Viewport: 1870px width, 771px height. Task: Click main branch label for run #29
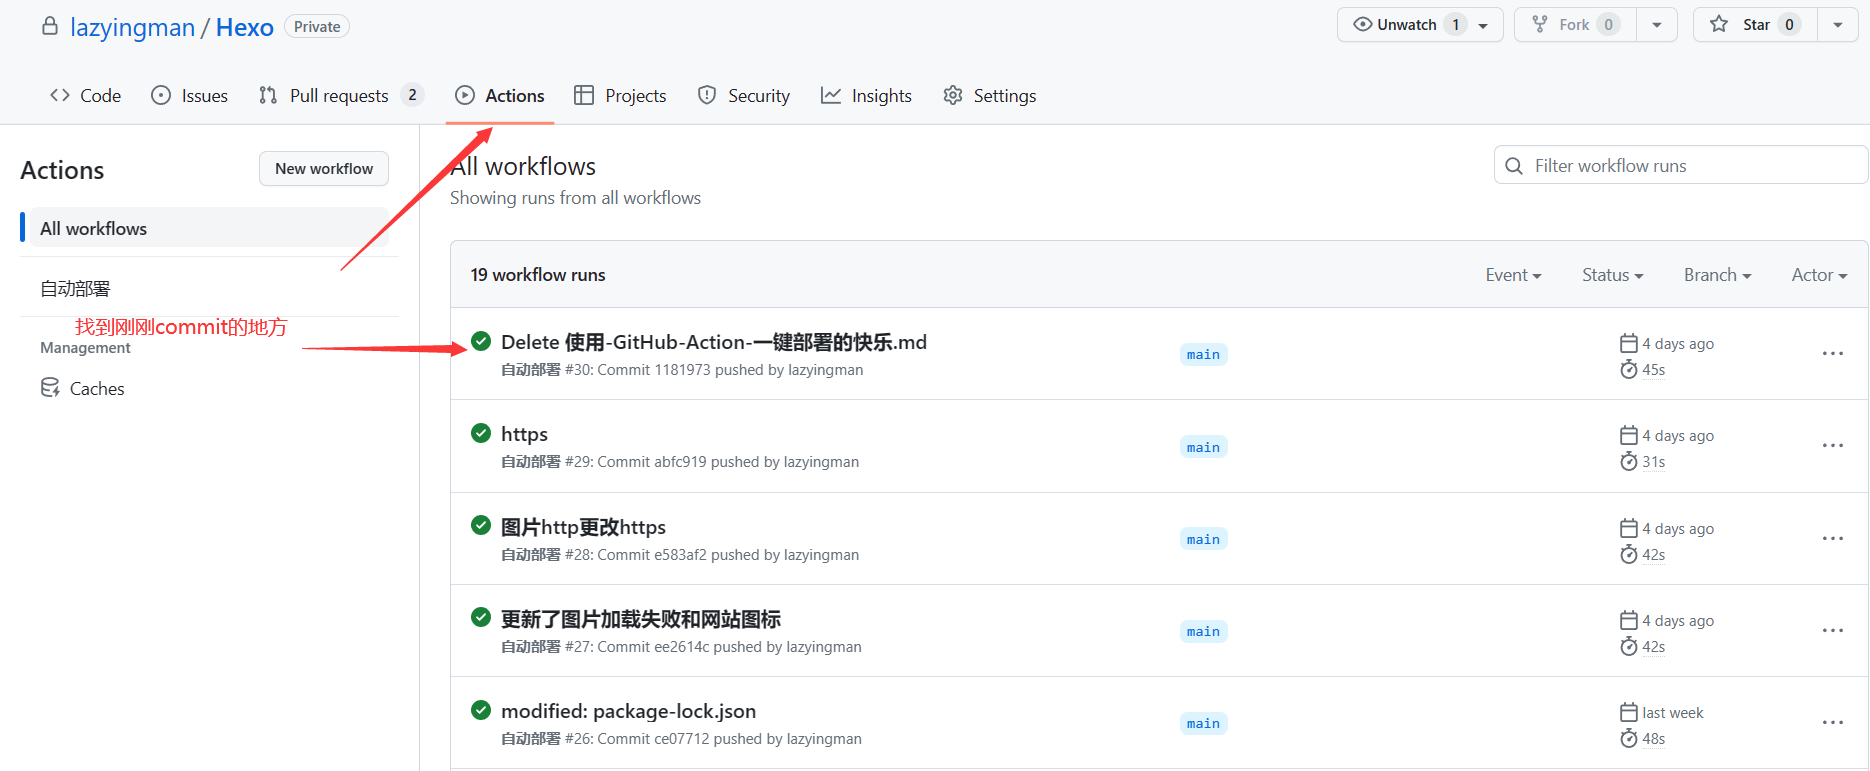(x=1203, y=447)
